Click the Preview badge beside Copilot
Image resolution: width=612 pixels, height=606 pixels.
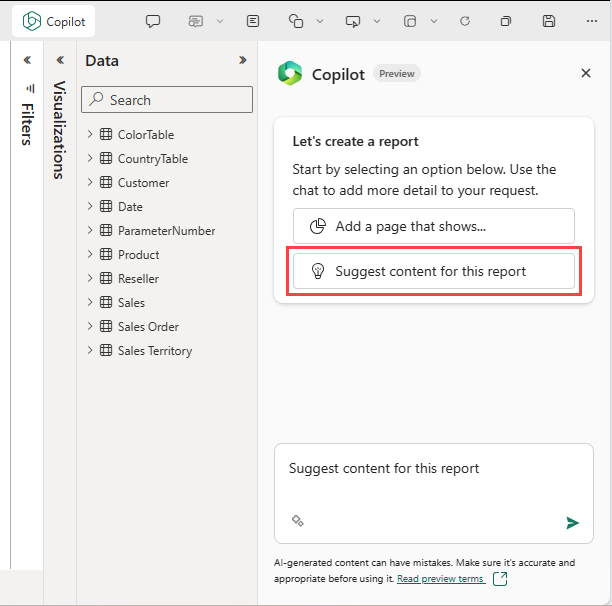397,73
